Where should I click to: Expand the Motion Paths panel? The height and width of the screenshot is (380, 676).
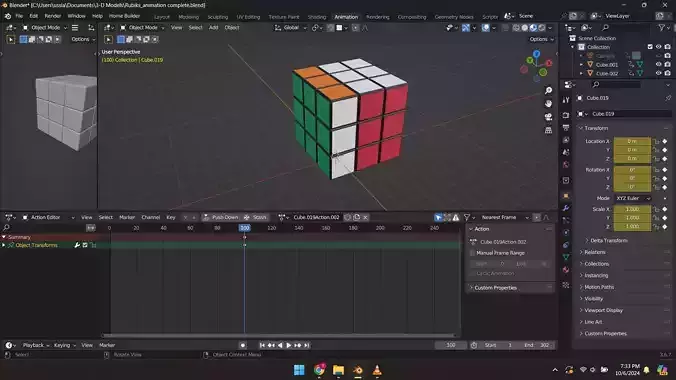[599, 287]
